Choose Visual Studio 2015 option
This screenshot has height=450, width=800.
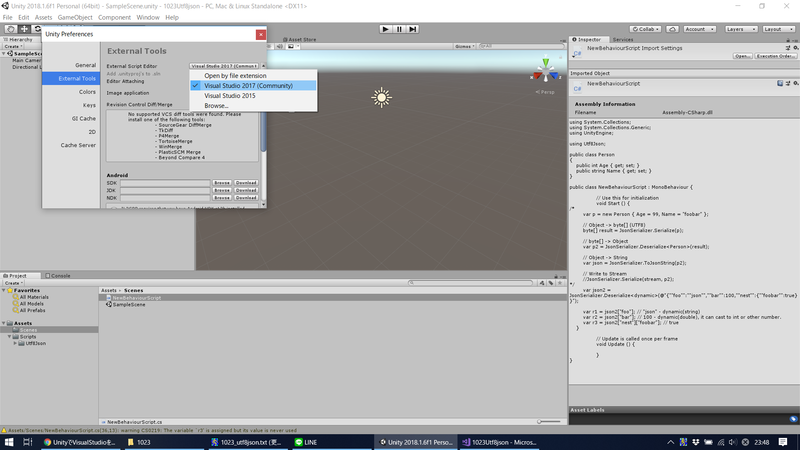tap(253, 95)
